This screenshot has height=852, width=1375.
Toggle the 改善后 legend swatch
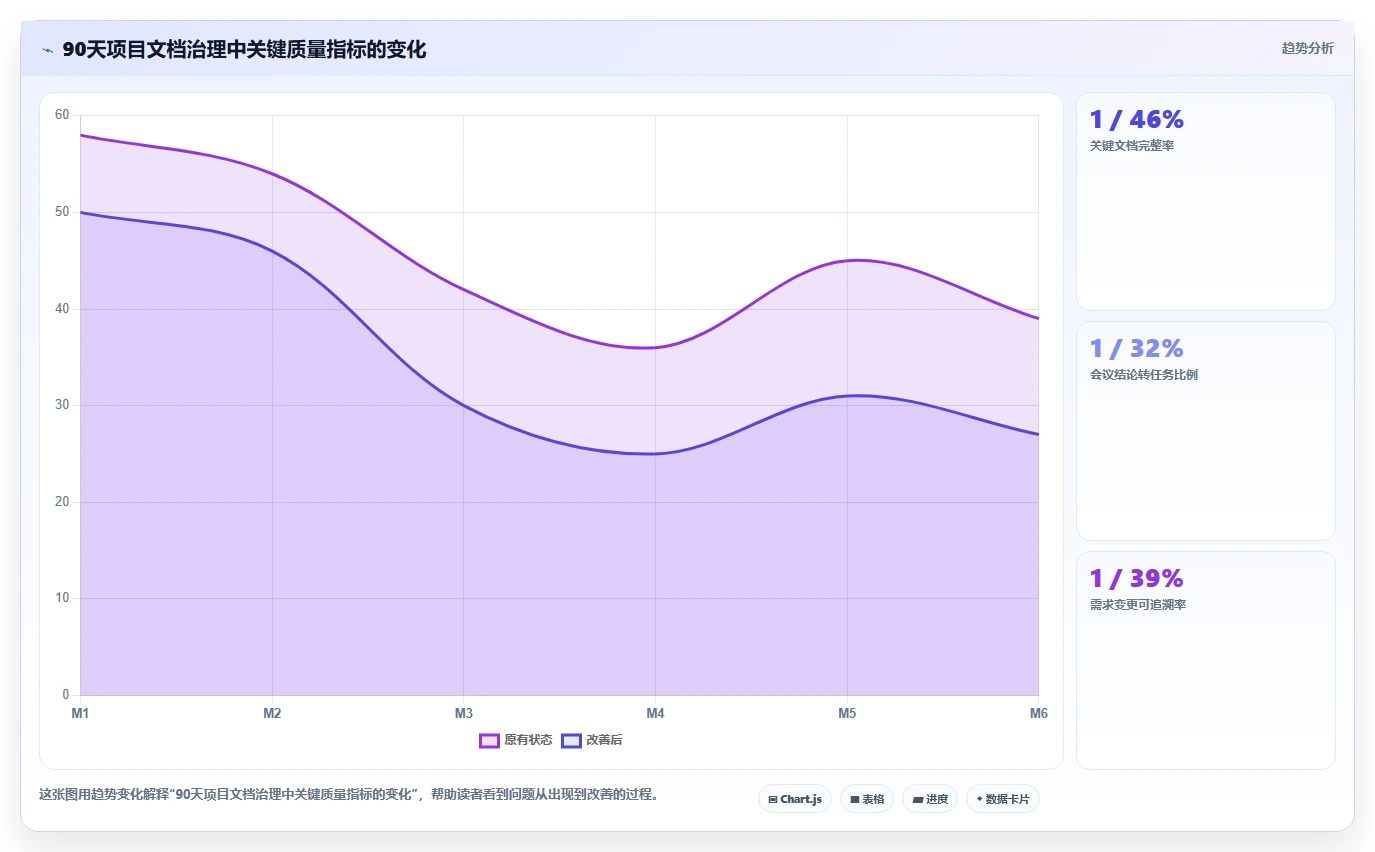pyautogui.click(x=572, y=741)
